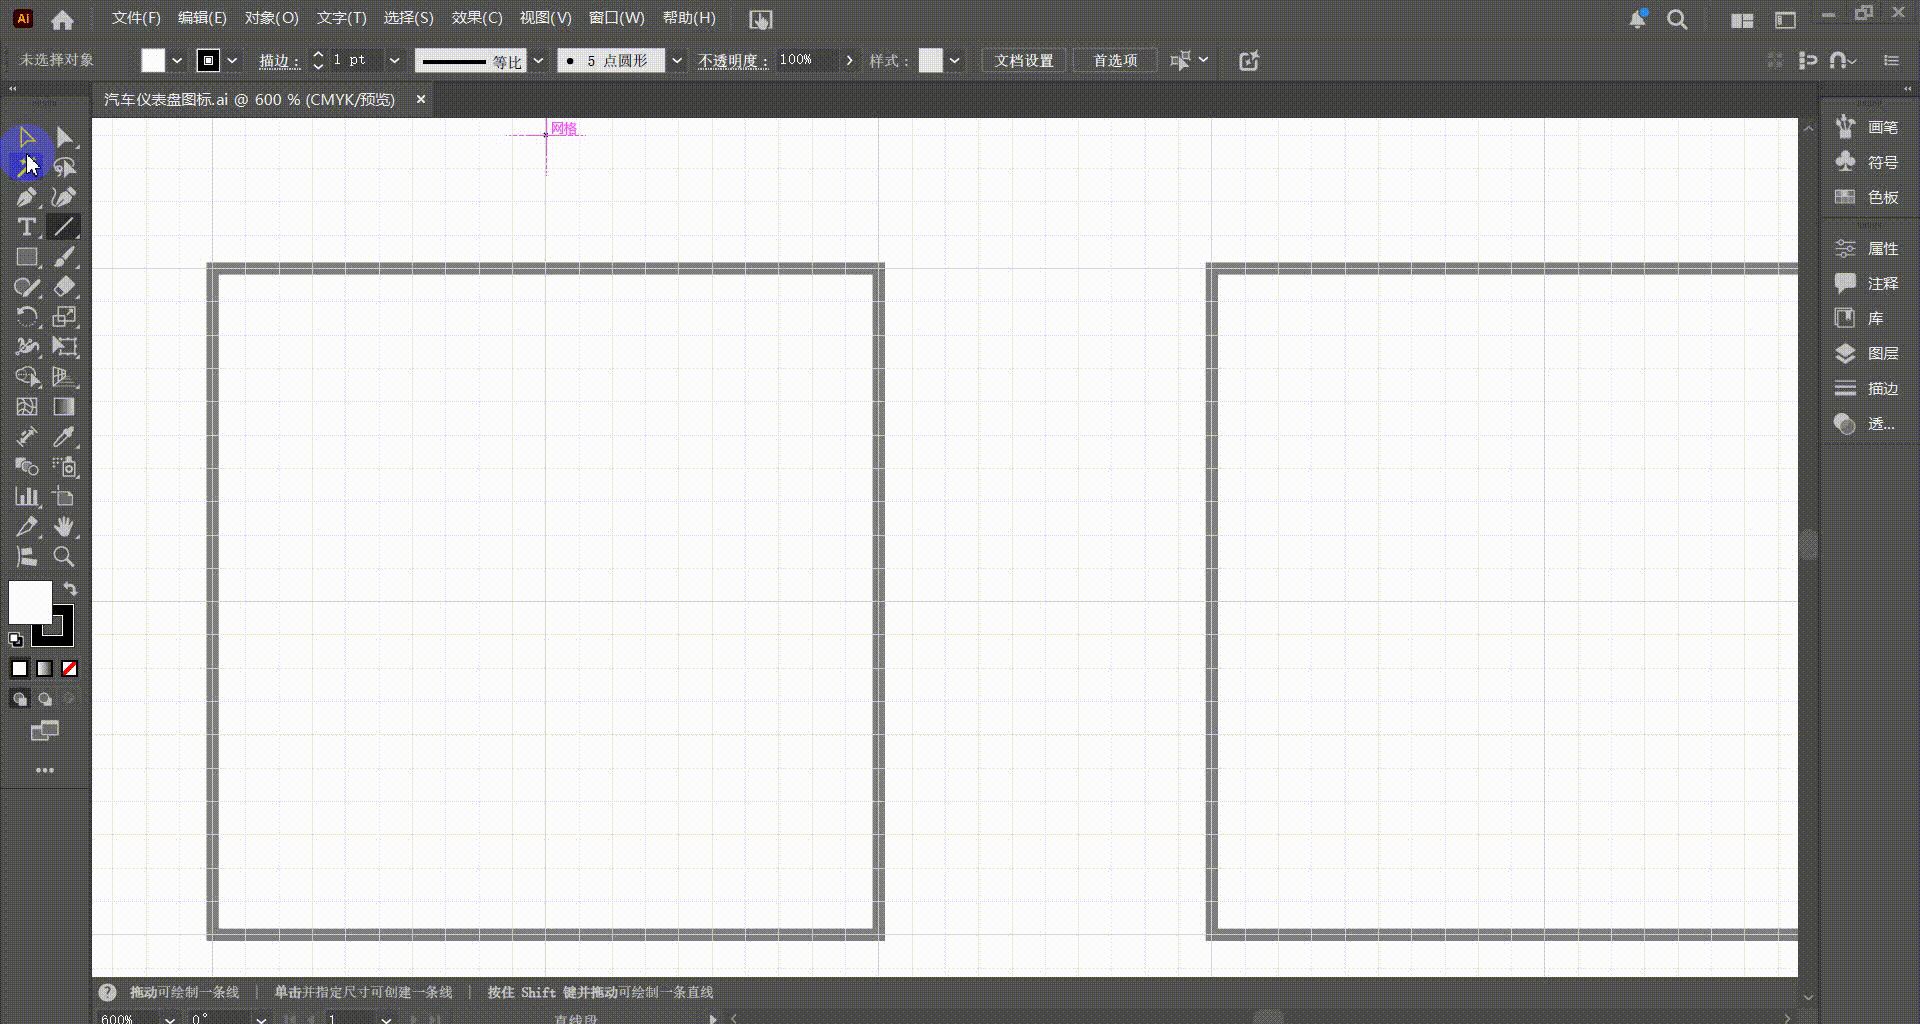Click the Illustrator Home icon
This screenshot has width=1920, height=1024.
coord(62,19)
